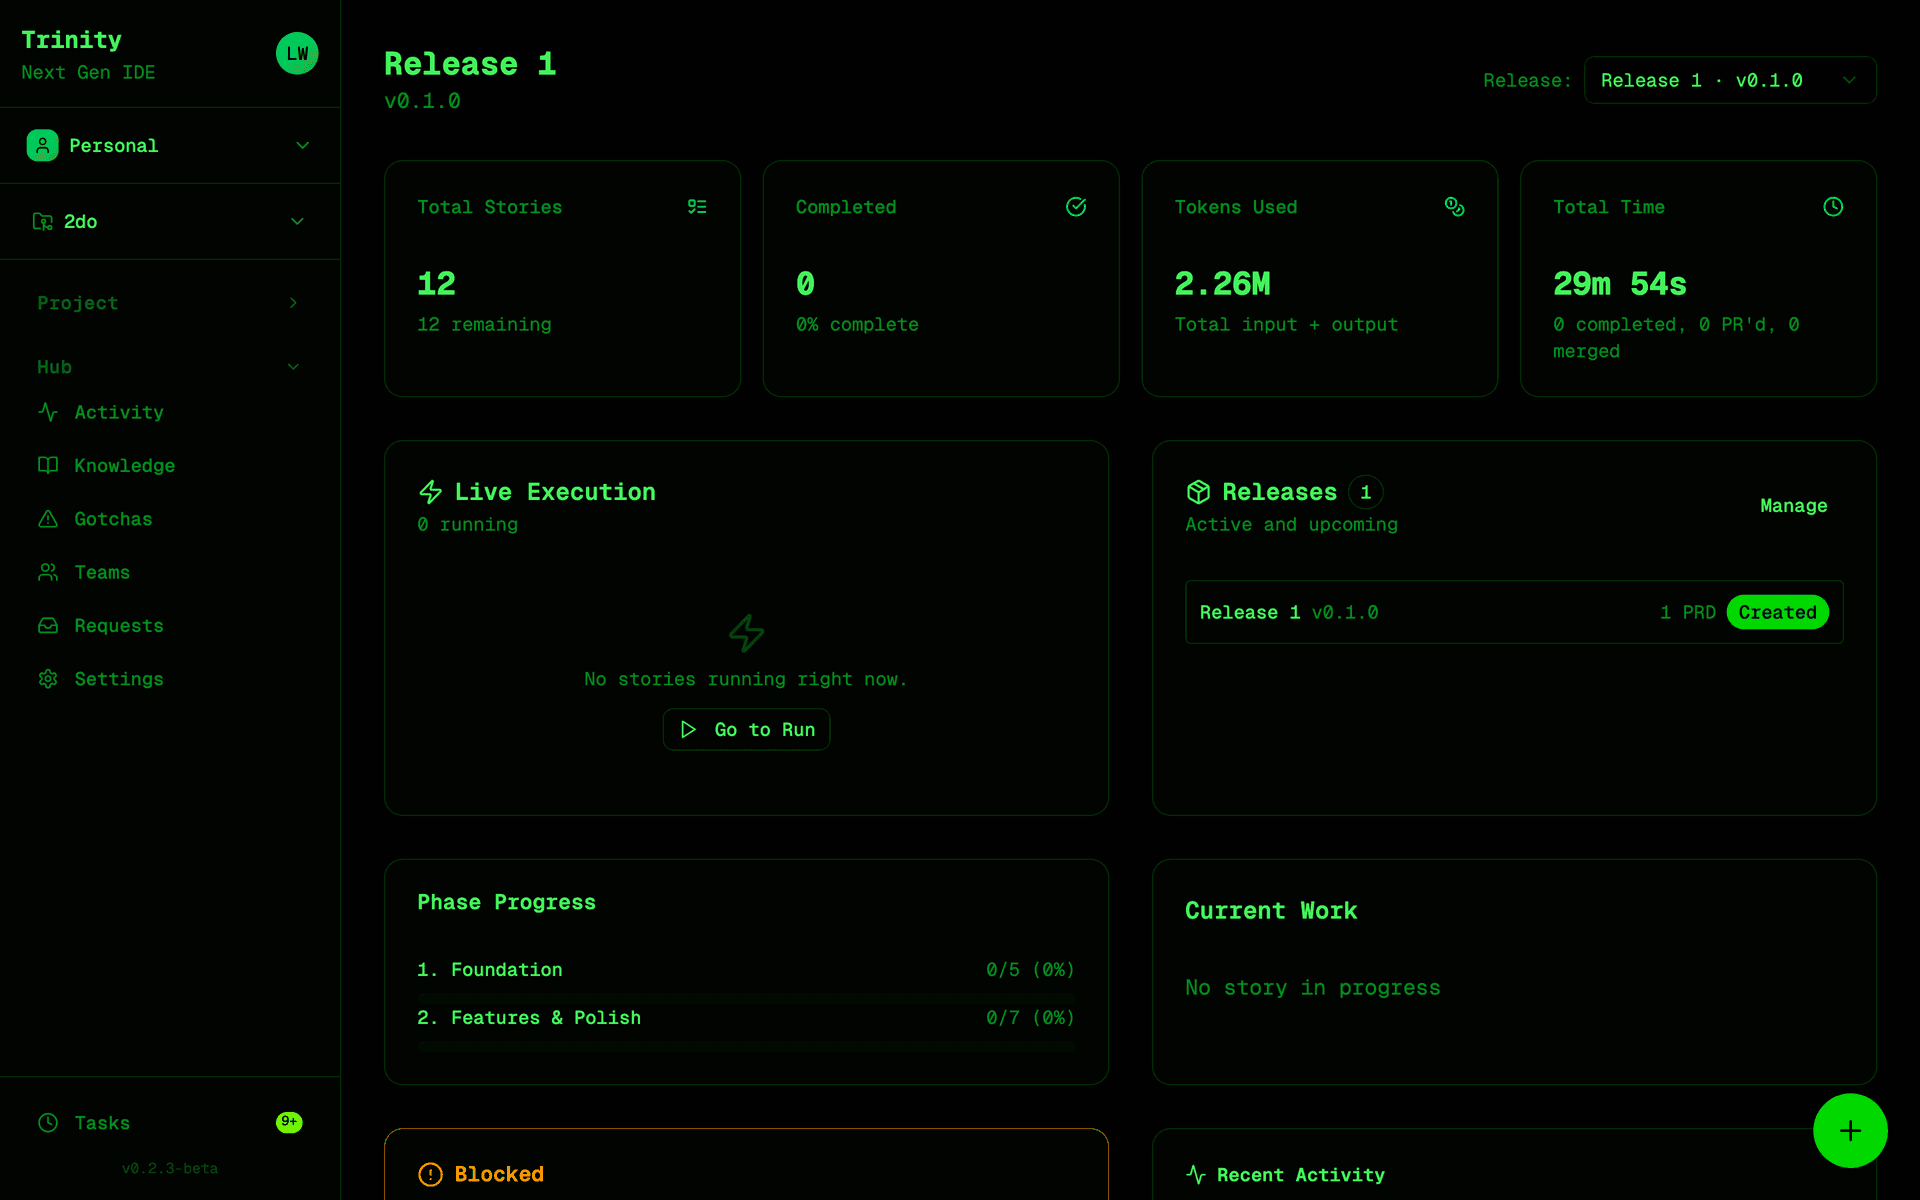The image size is (1920, 1200).
Task: Click the 29m 54s total time value
Action: coord(1620,284)
